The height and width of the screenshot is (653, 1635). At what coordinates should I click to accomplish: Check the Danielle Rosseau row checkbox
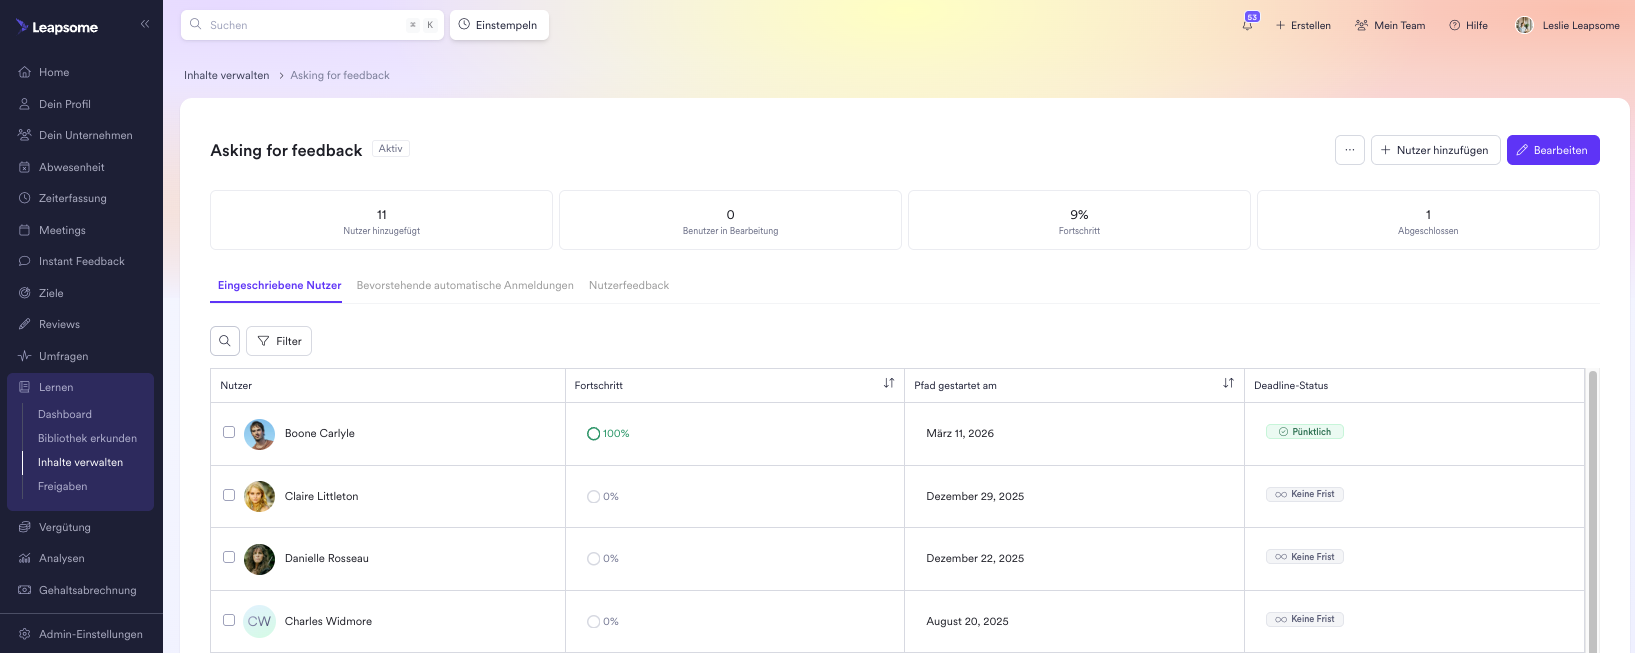pos(229,558)
